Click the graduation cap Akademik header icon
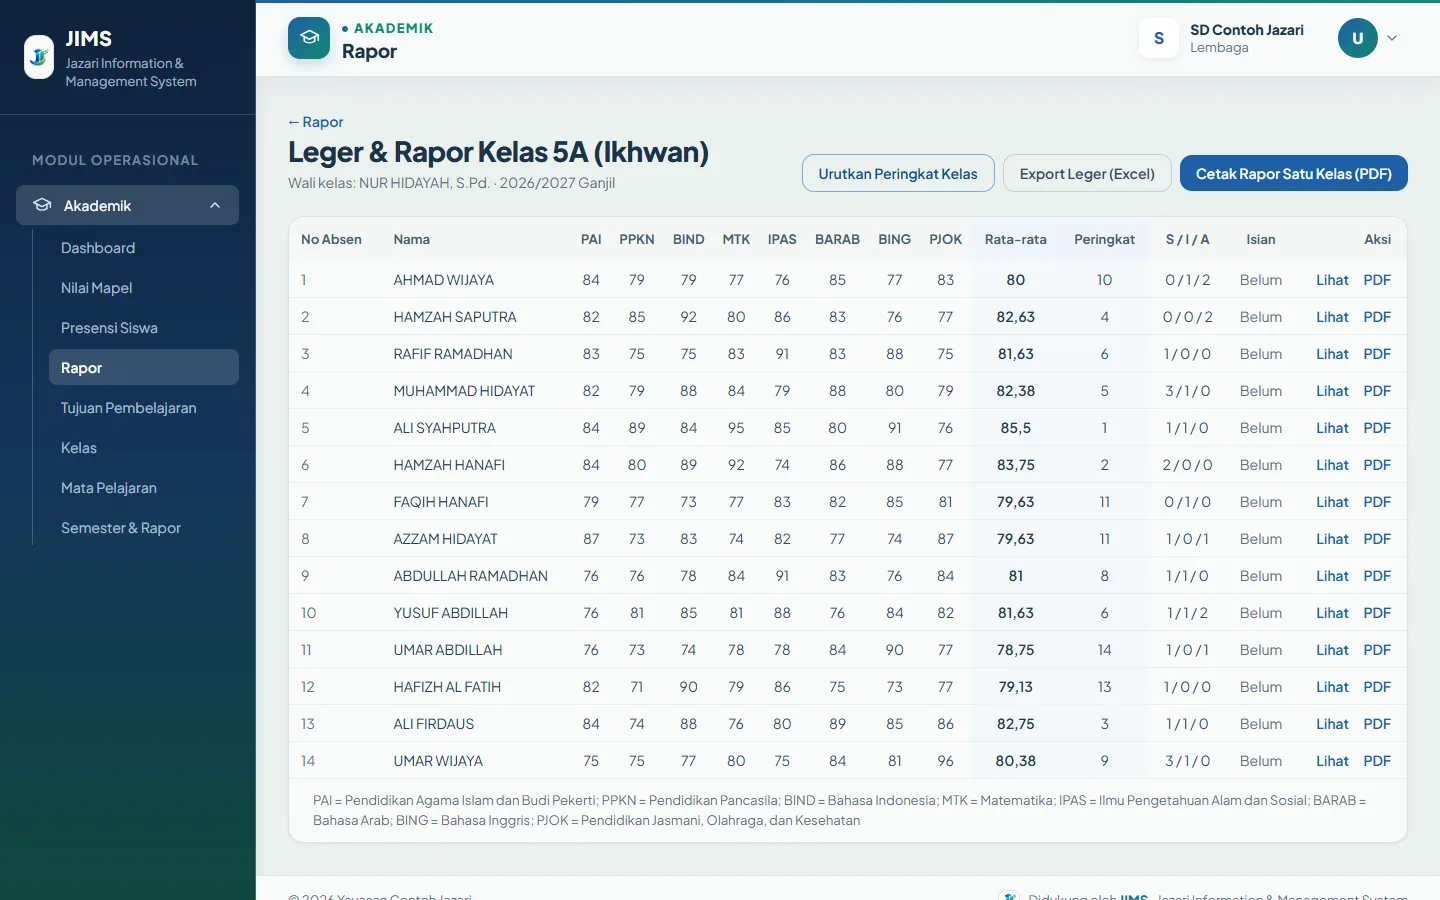The image size is (1440, 900). 309,38
